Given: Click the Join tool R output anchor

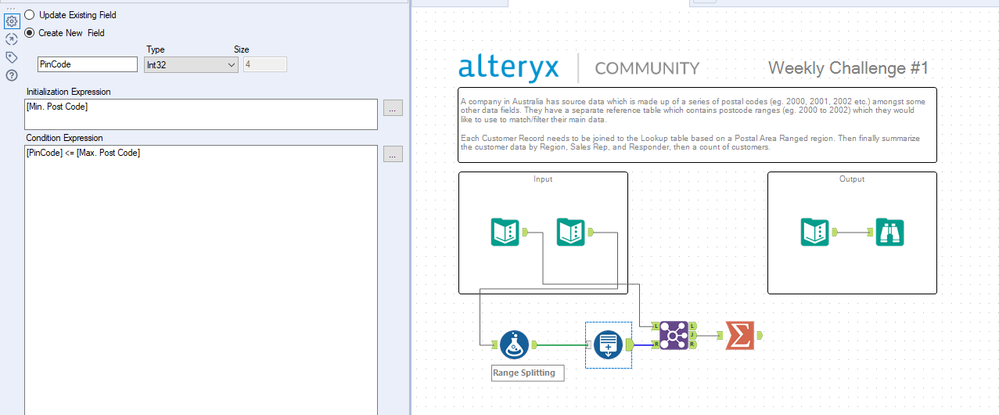Looking at the screenshot, I should point(693,344).
